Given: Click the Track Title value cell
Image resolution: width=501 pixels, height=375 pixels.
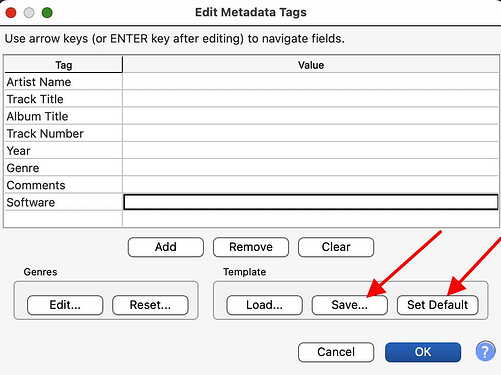Looking at the screenshot, I should 311,99.
